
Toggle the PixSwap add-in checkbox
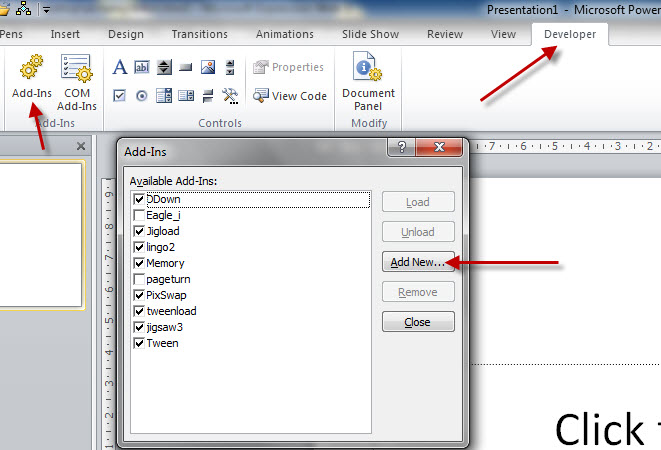139,295
